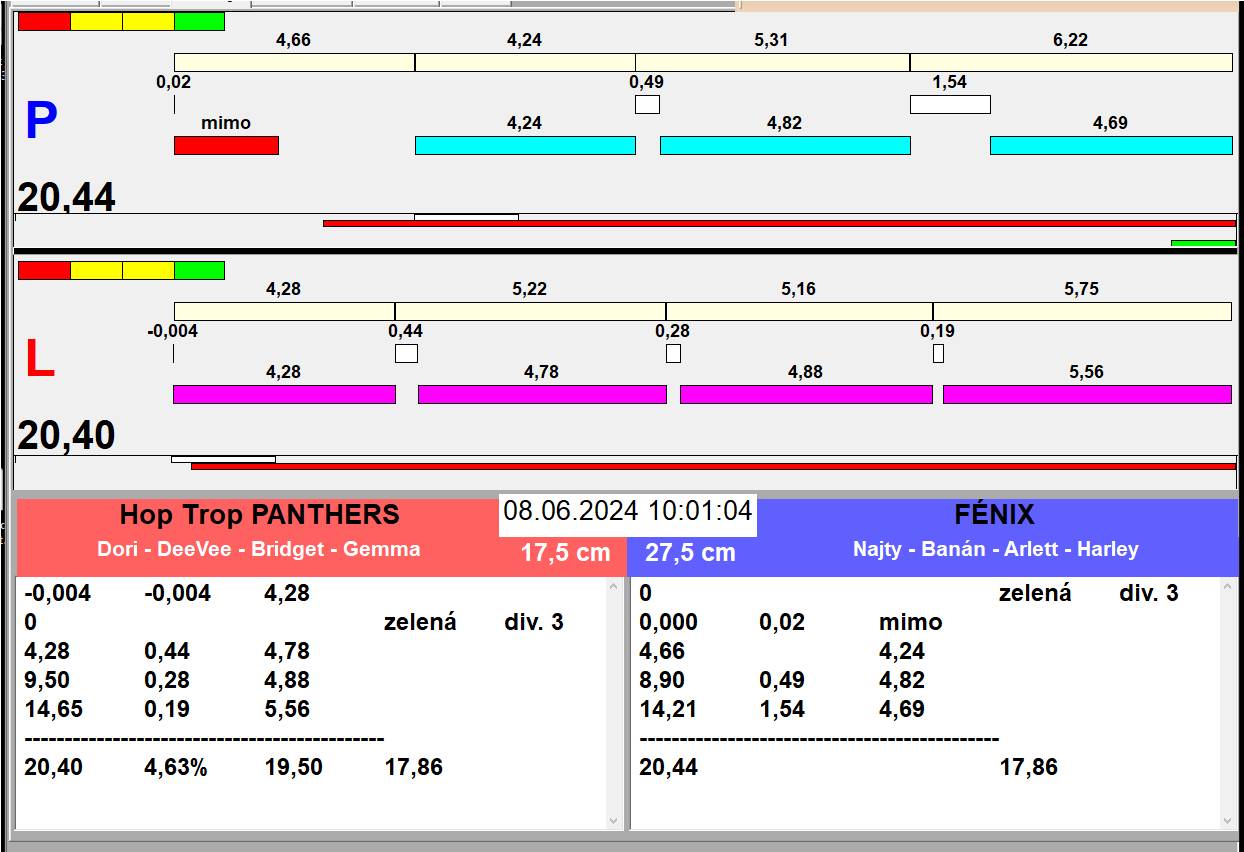The width and height of the screenshot is (1244, 852).
Task: Click the large 20,44 total in lane P
Action: click(66, 198)
